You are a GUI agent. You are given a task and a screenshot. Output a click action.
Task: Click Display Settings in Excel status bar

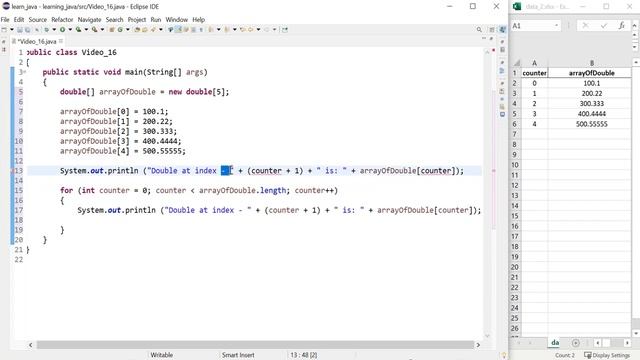[607, 355]
